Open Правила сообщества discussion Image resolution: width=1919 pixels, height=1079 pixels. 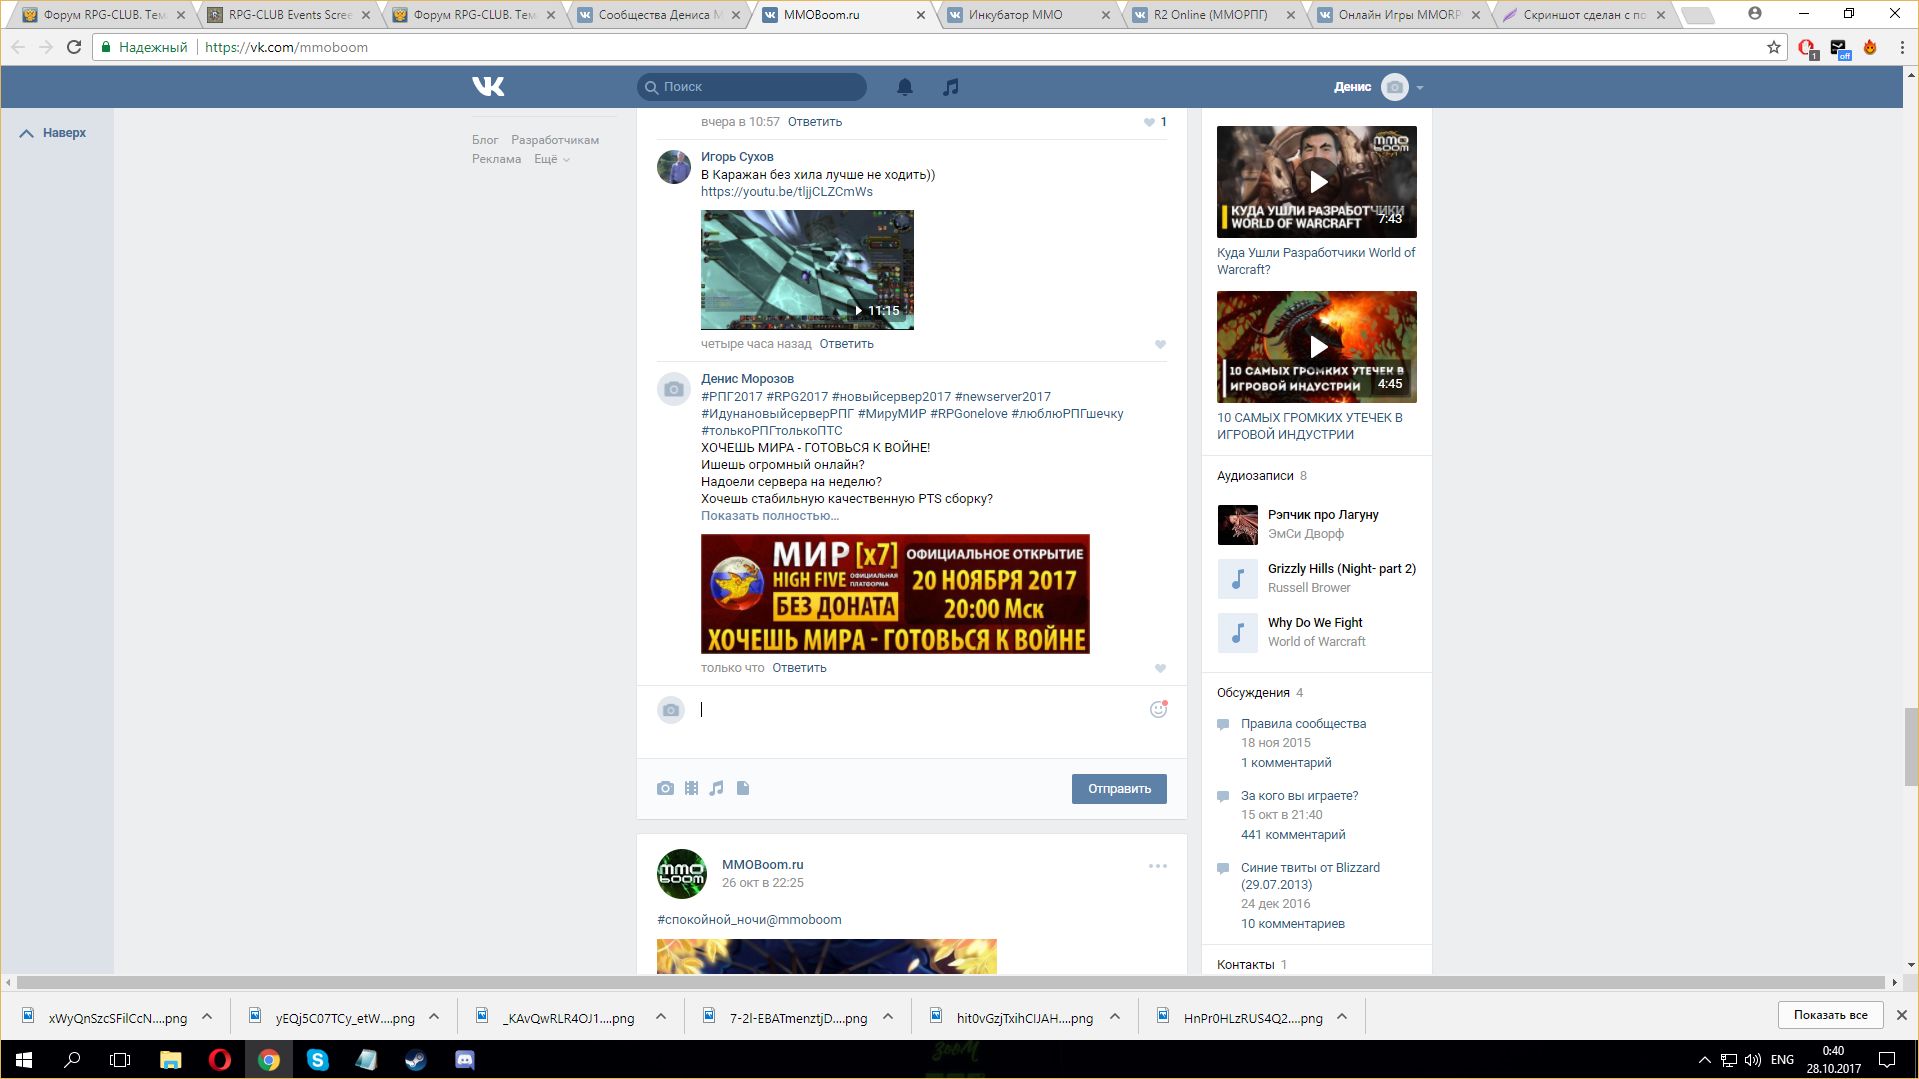pyautogui.click(x=1303, y=724)
